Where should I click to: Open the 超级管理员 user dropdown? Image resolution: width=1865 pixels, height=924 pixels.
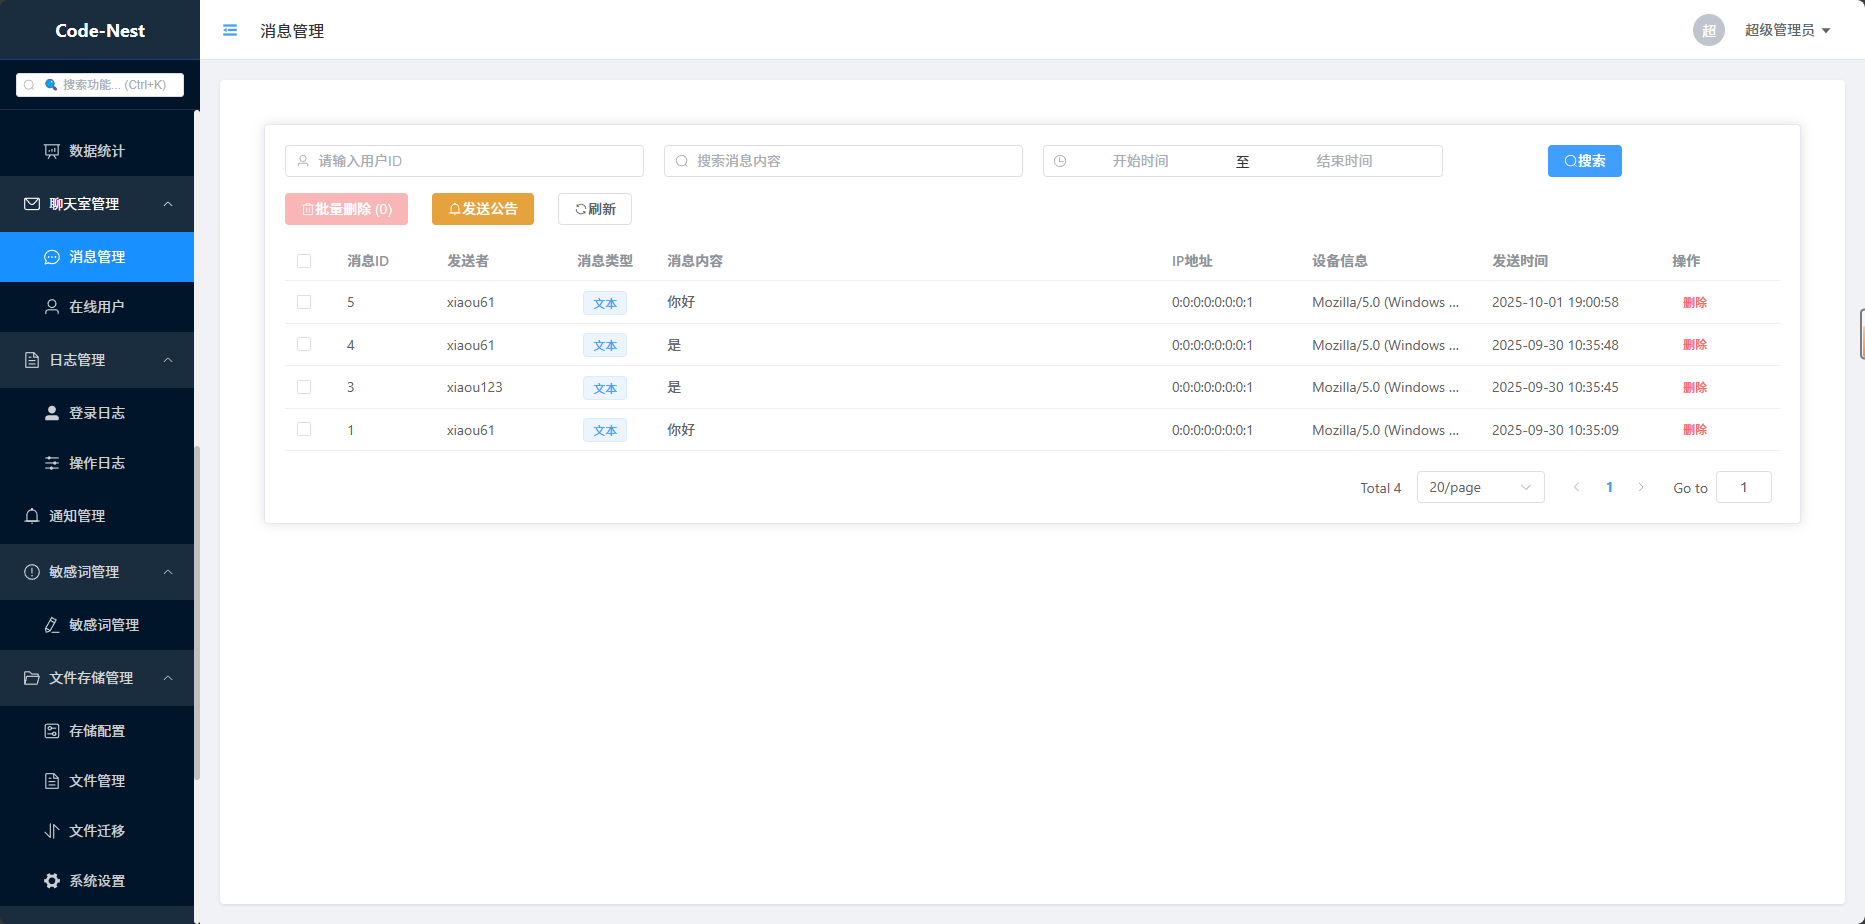(1787, 30)
